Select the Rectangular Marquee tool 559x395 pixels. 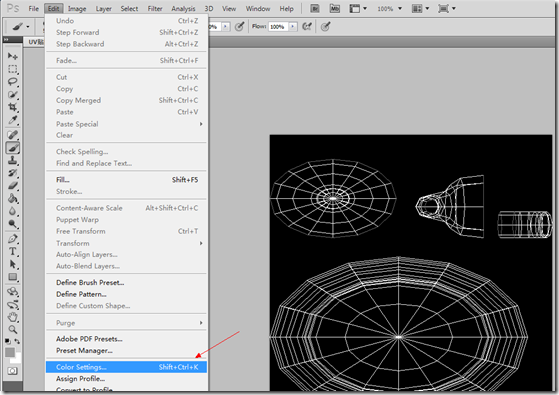(12, 69)
